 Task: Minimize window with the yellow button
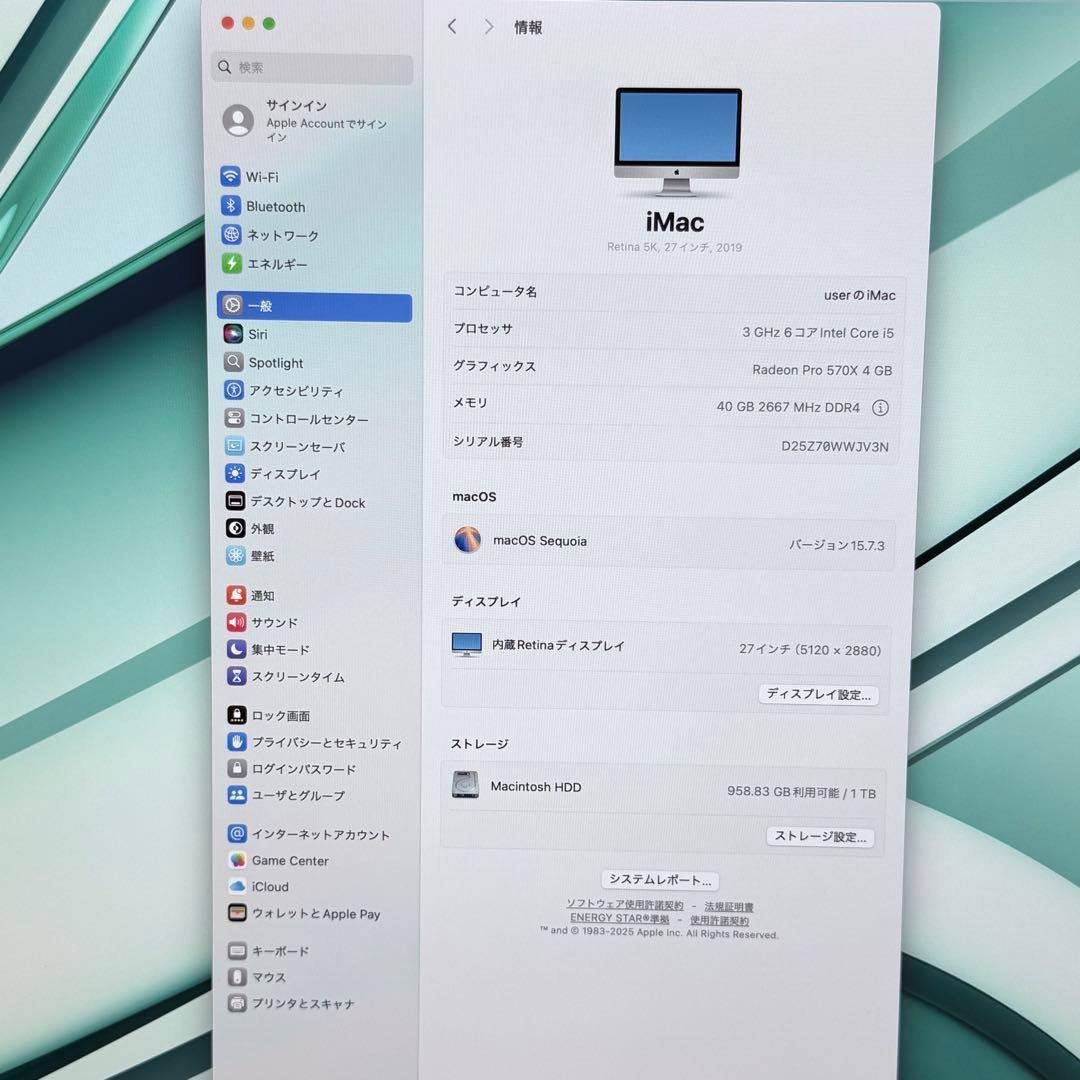coord(249,23)
